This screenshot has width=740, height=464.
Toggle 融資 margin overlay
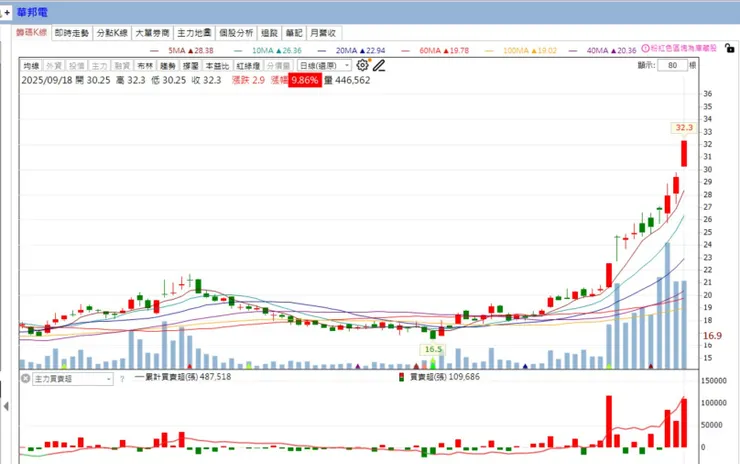122,66
